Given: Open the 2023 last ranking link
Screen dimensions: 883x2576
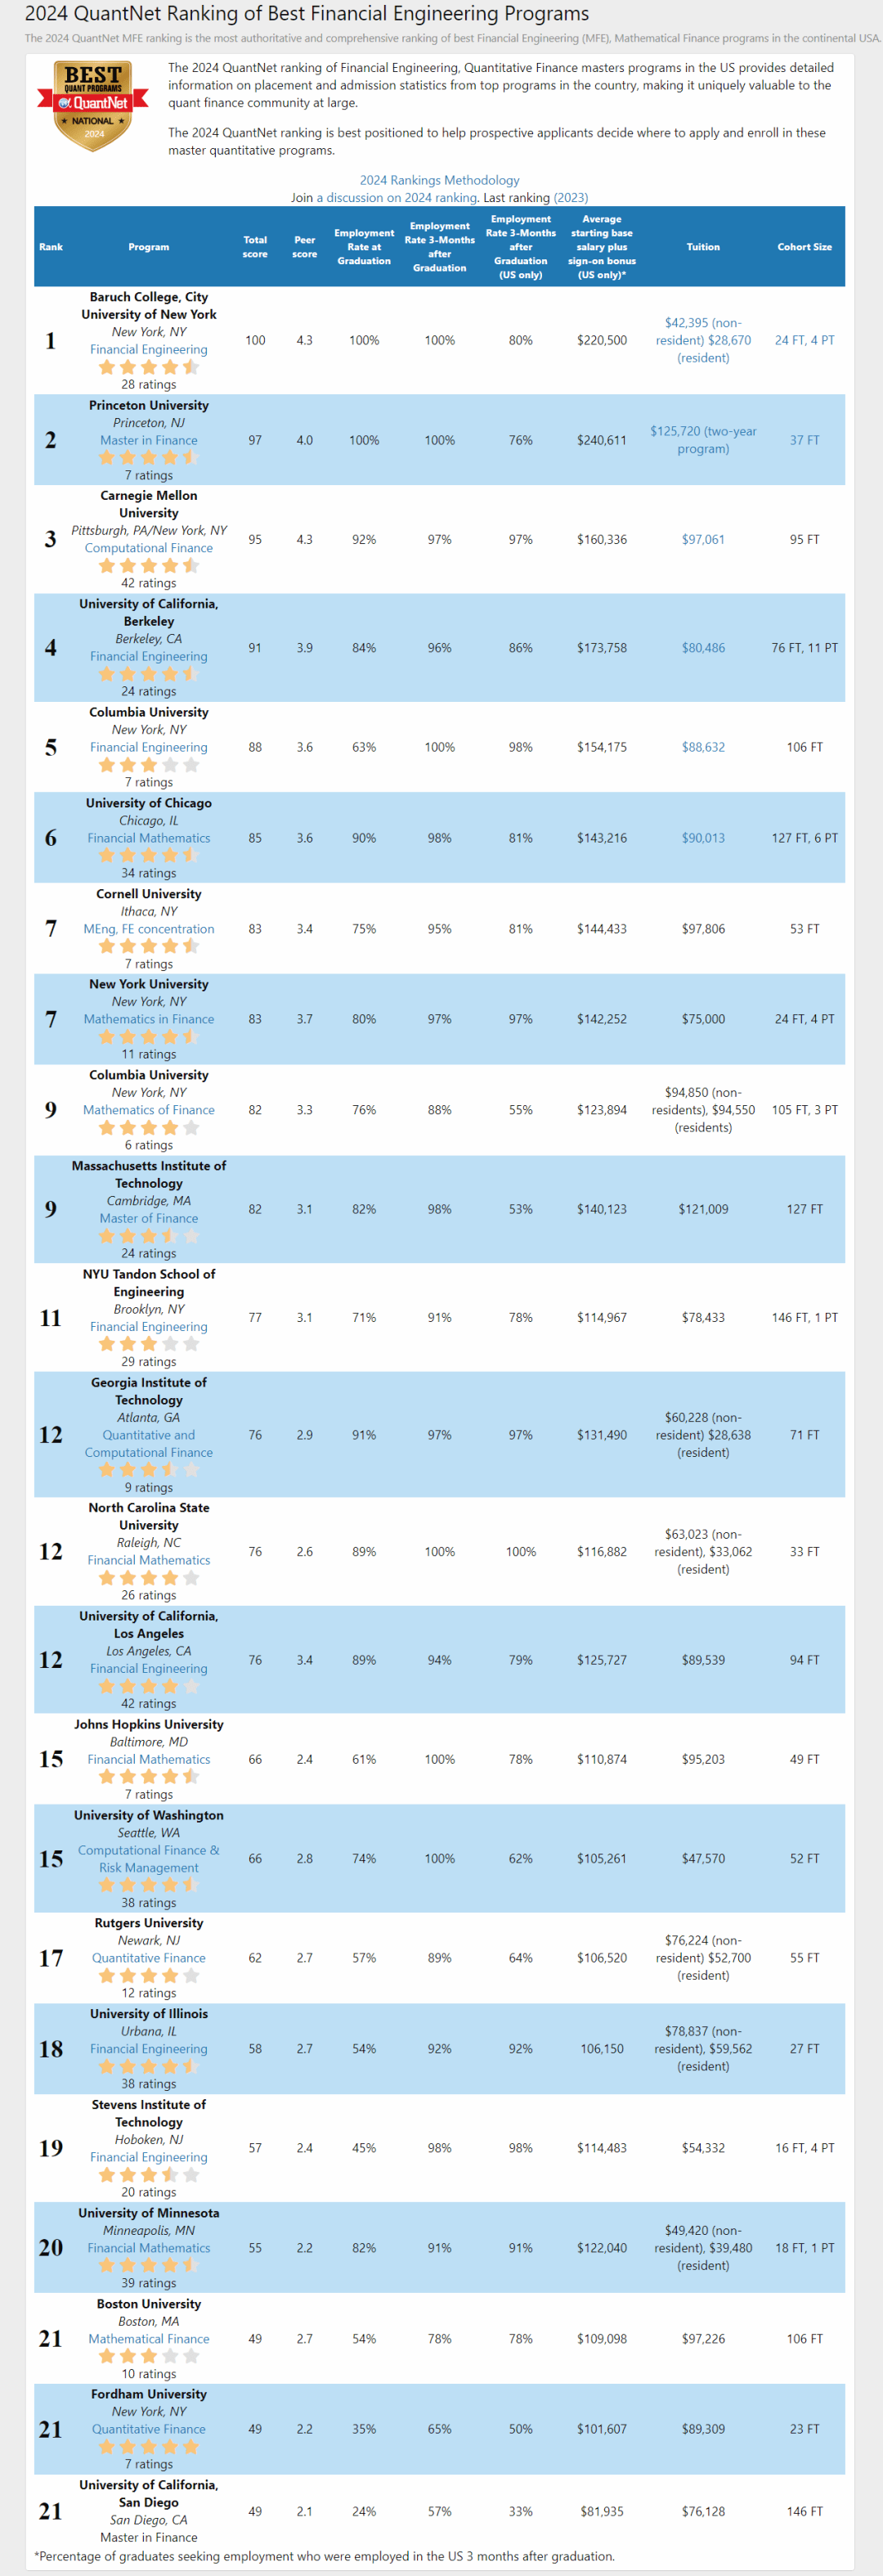Looking at the screenshot, I should pyautogui.click(x=571, y=198).
